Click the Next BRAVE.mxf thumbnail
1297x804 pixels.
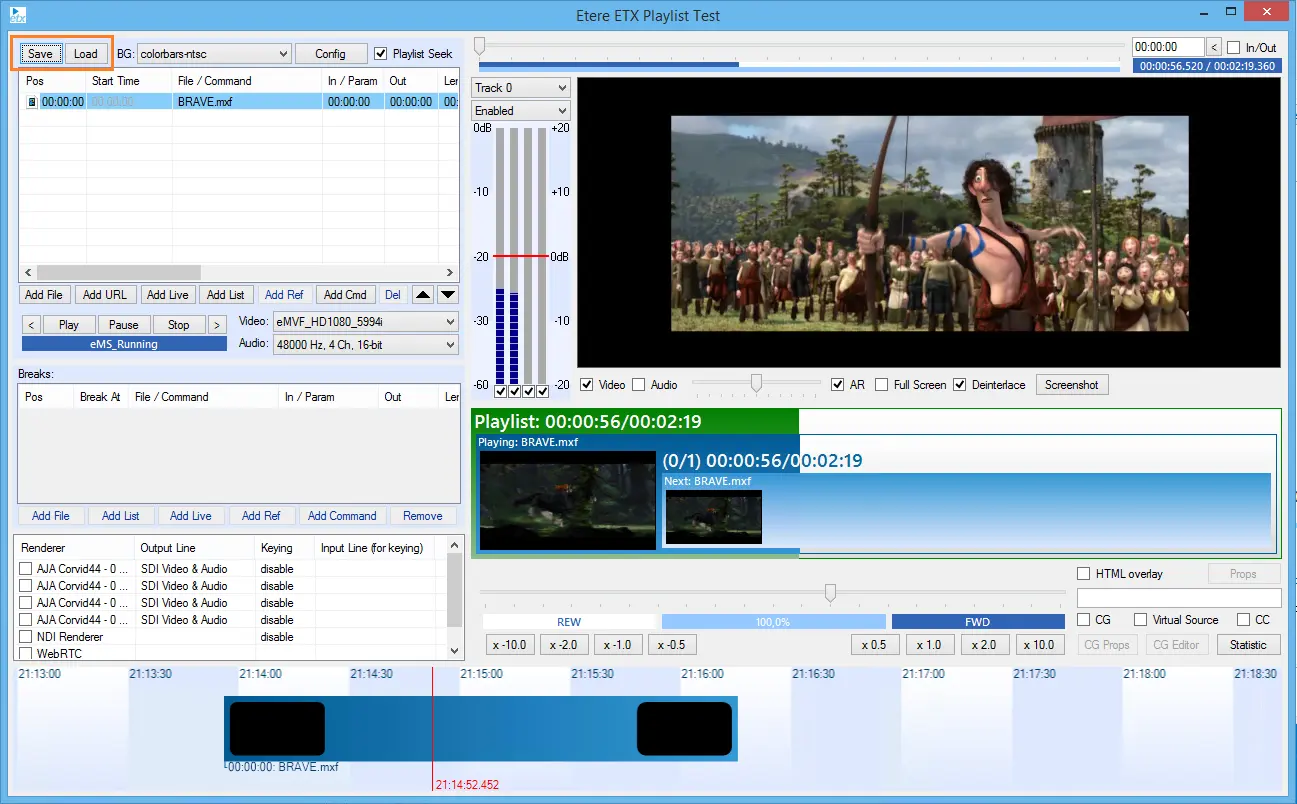(713, 517)
